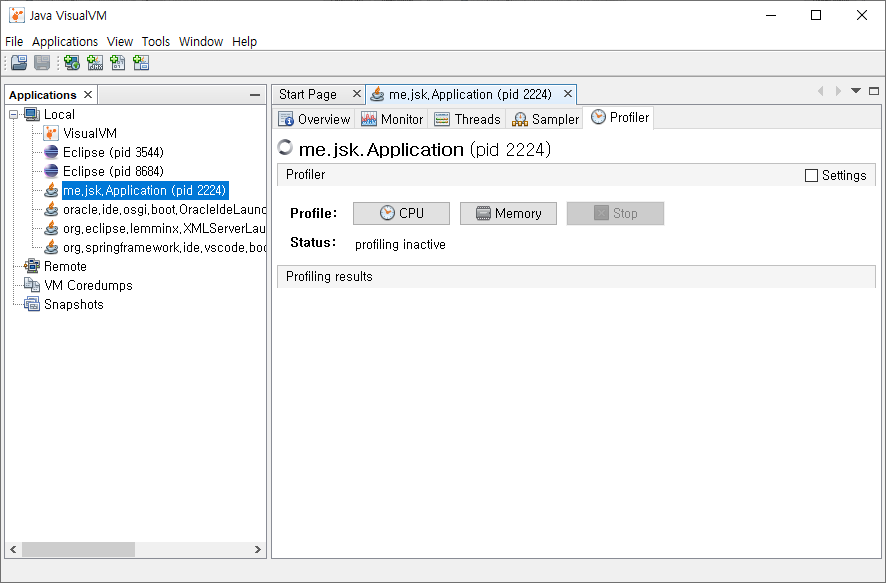Click the Profiling results section header
Screen dimensions: 886x583
click(576, 277)
